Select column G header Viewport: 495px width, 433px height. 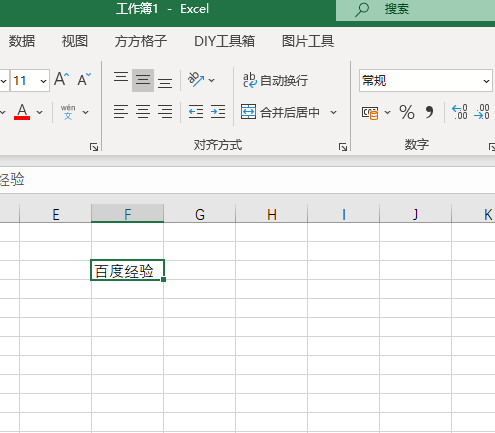[x=200, y=214]
